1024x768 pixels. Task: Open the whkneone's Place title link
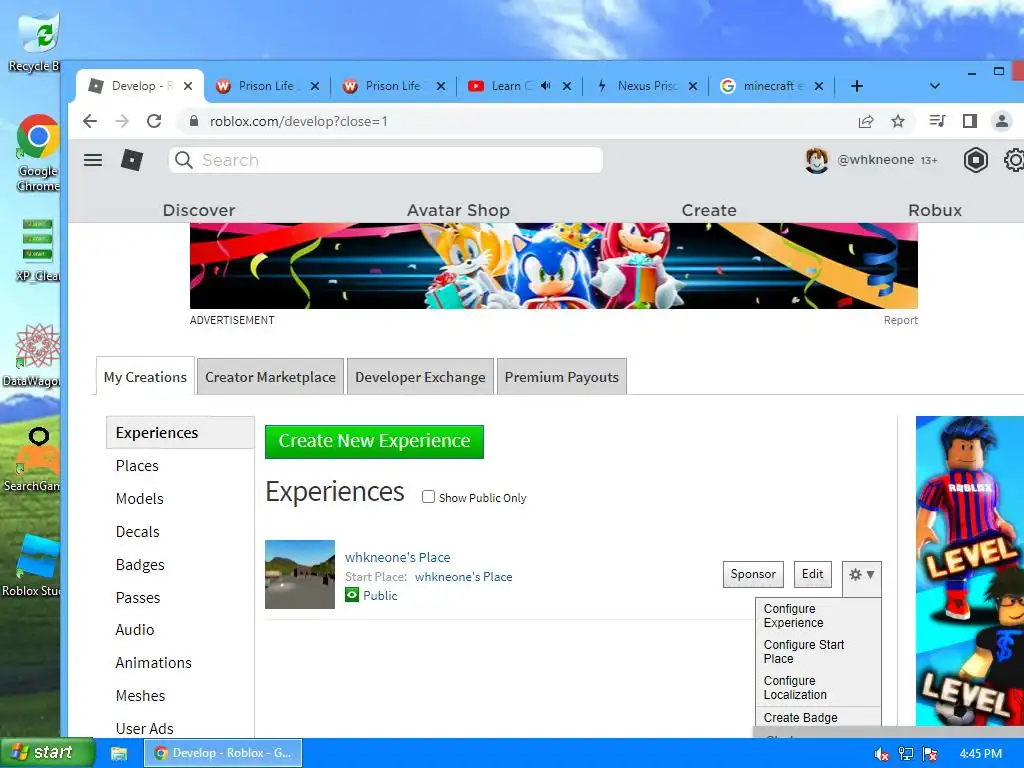(398, 557)
